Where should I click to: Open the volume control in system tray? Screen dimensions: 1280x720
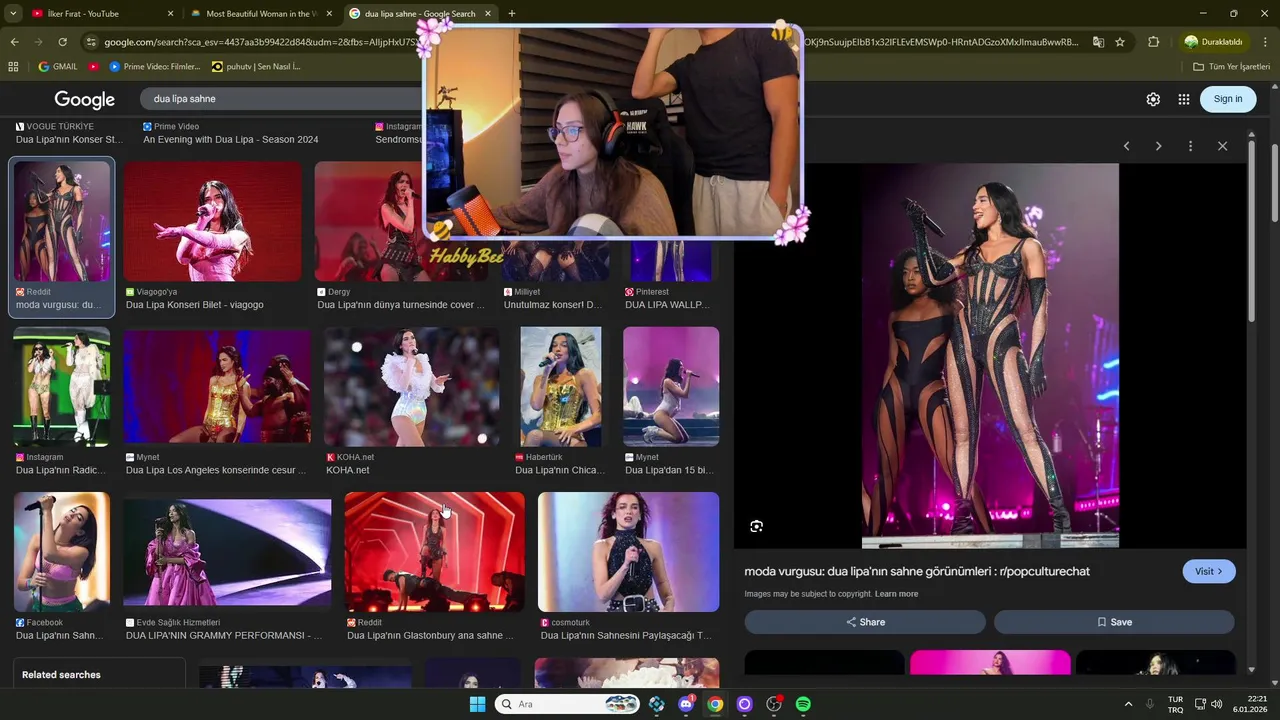click(1217, 704)
